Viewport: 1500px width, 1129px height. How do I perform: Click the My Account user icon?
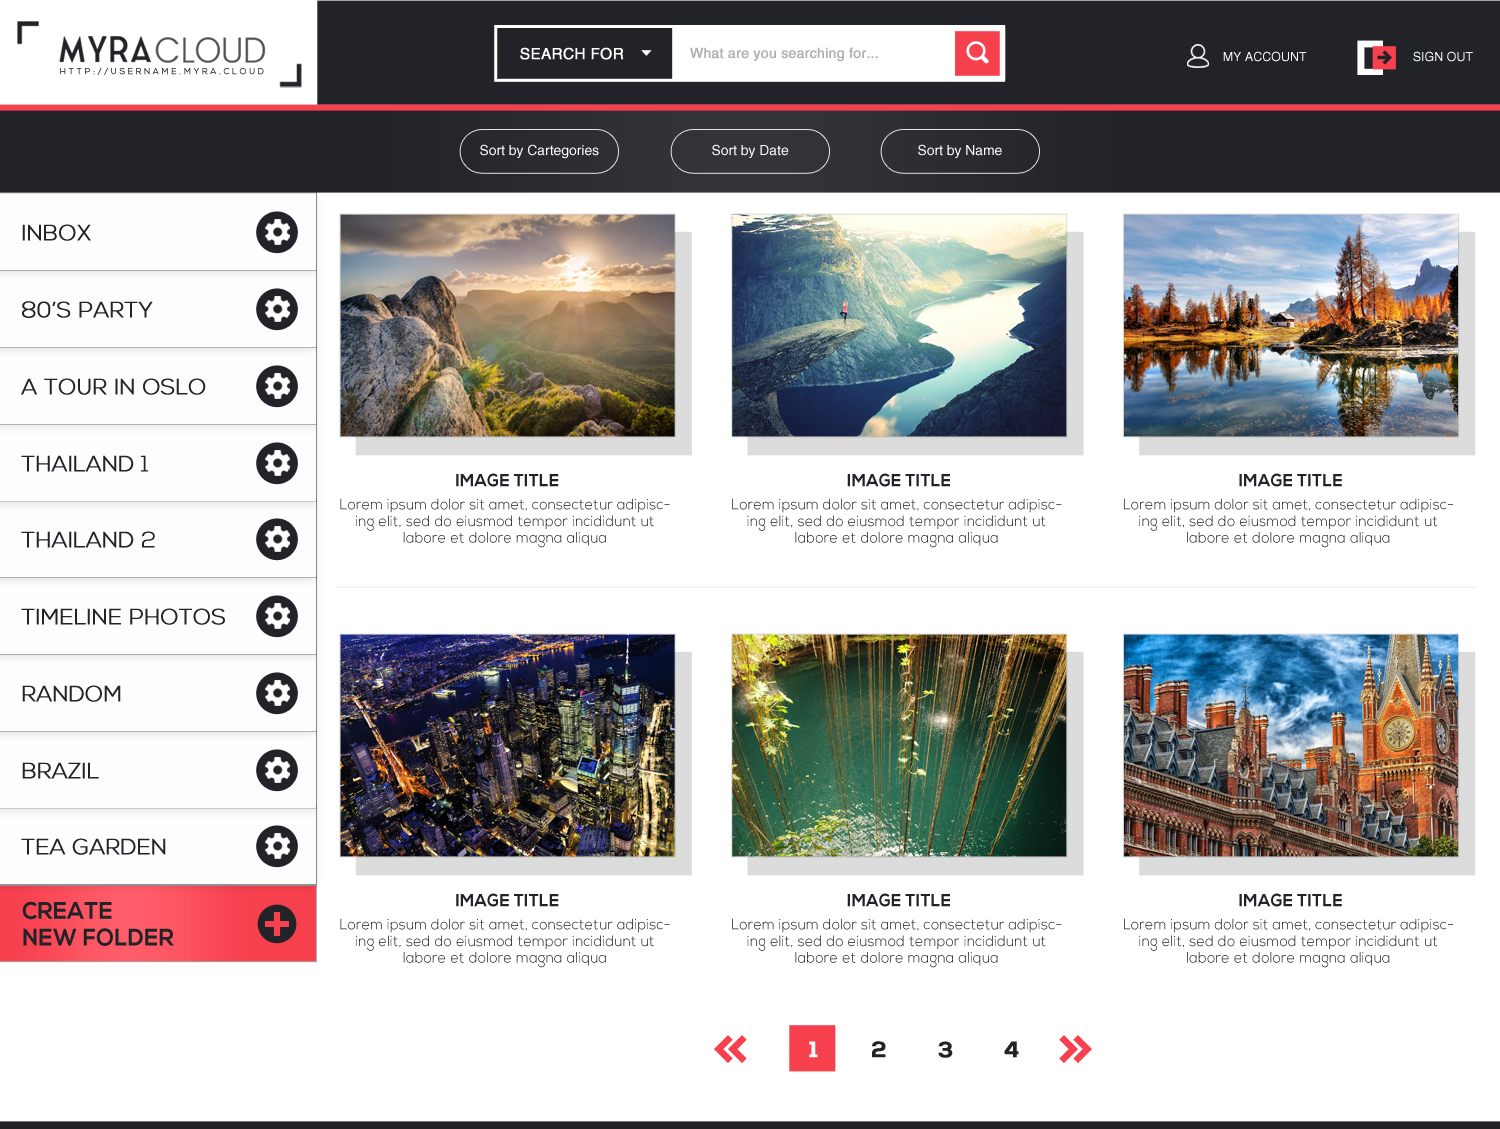click(1197, 56)
